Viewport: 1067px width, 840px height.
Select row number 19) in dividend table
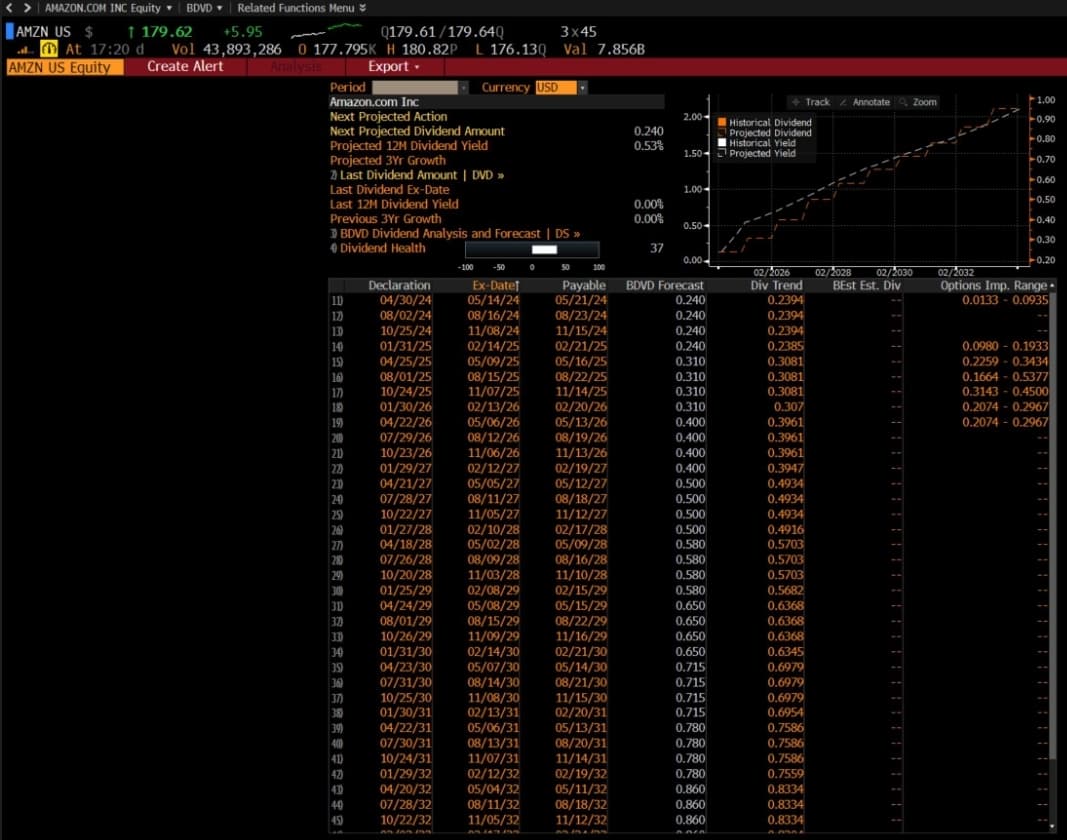click(337, 423)
